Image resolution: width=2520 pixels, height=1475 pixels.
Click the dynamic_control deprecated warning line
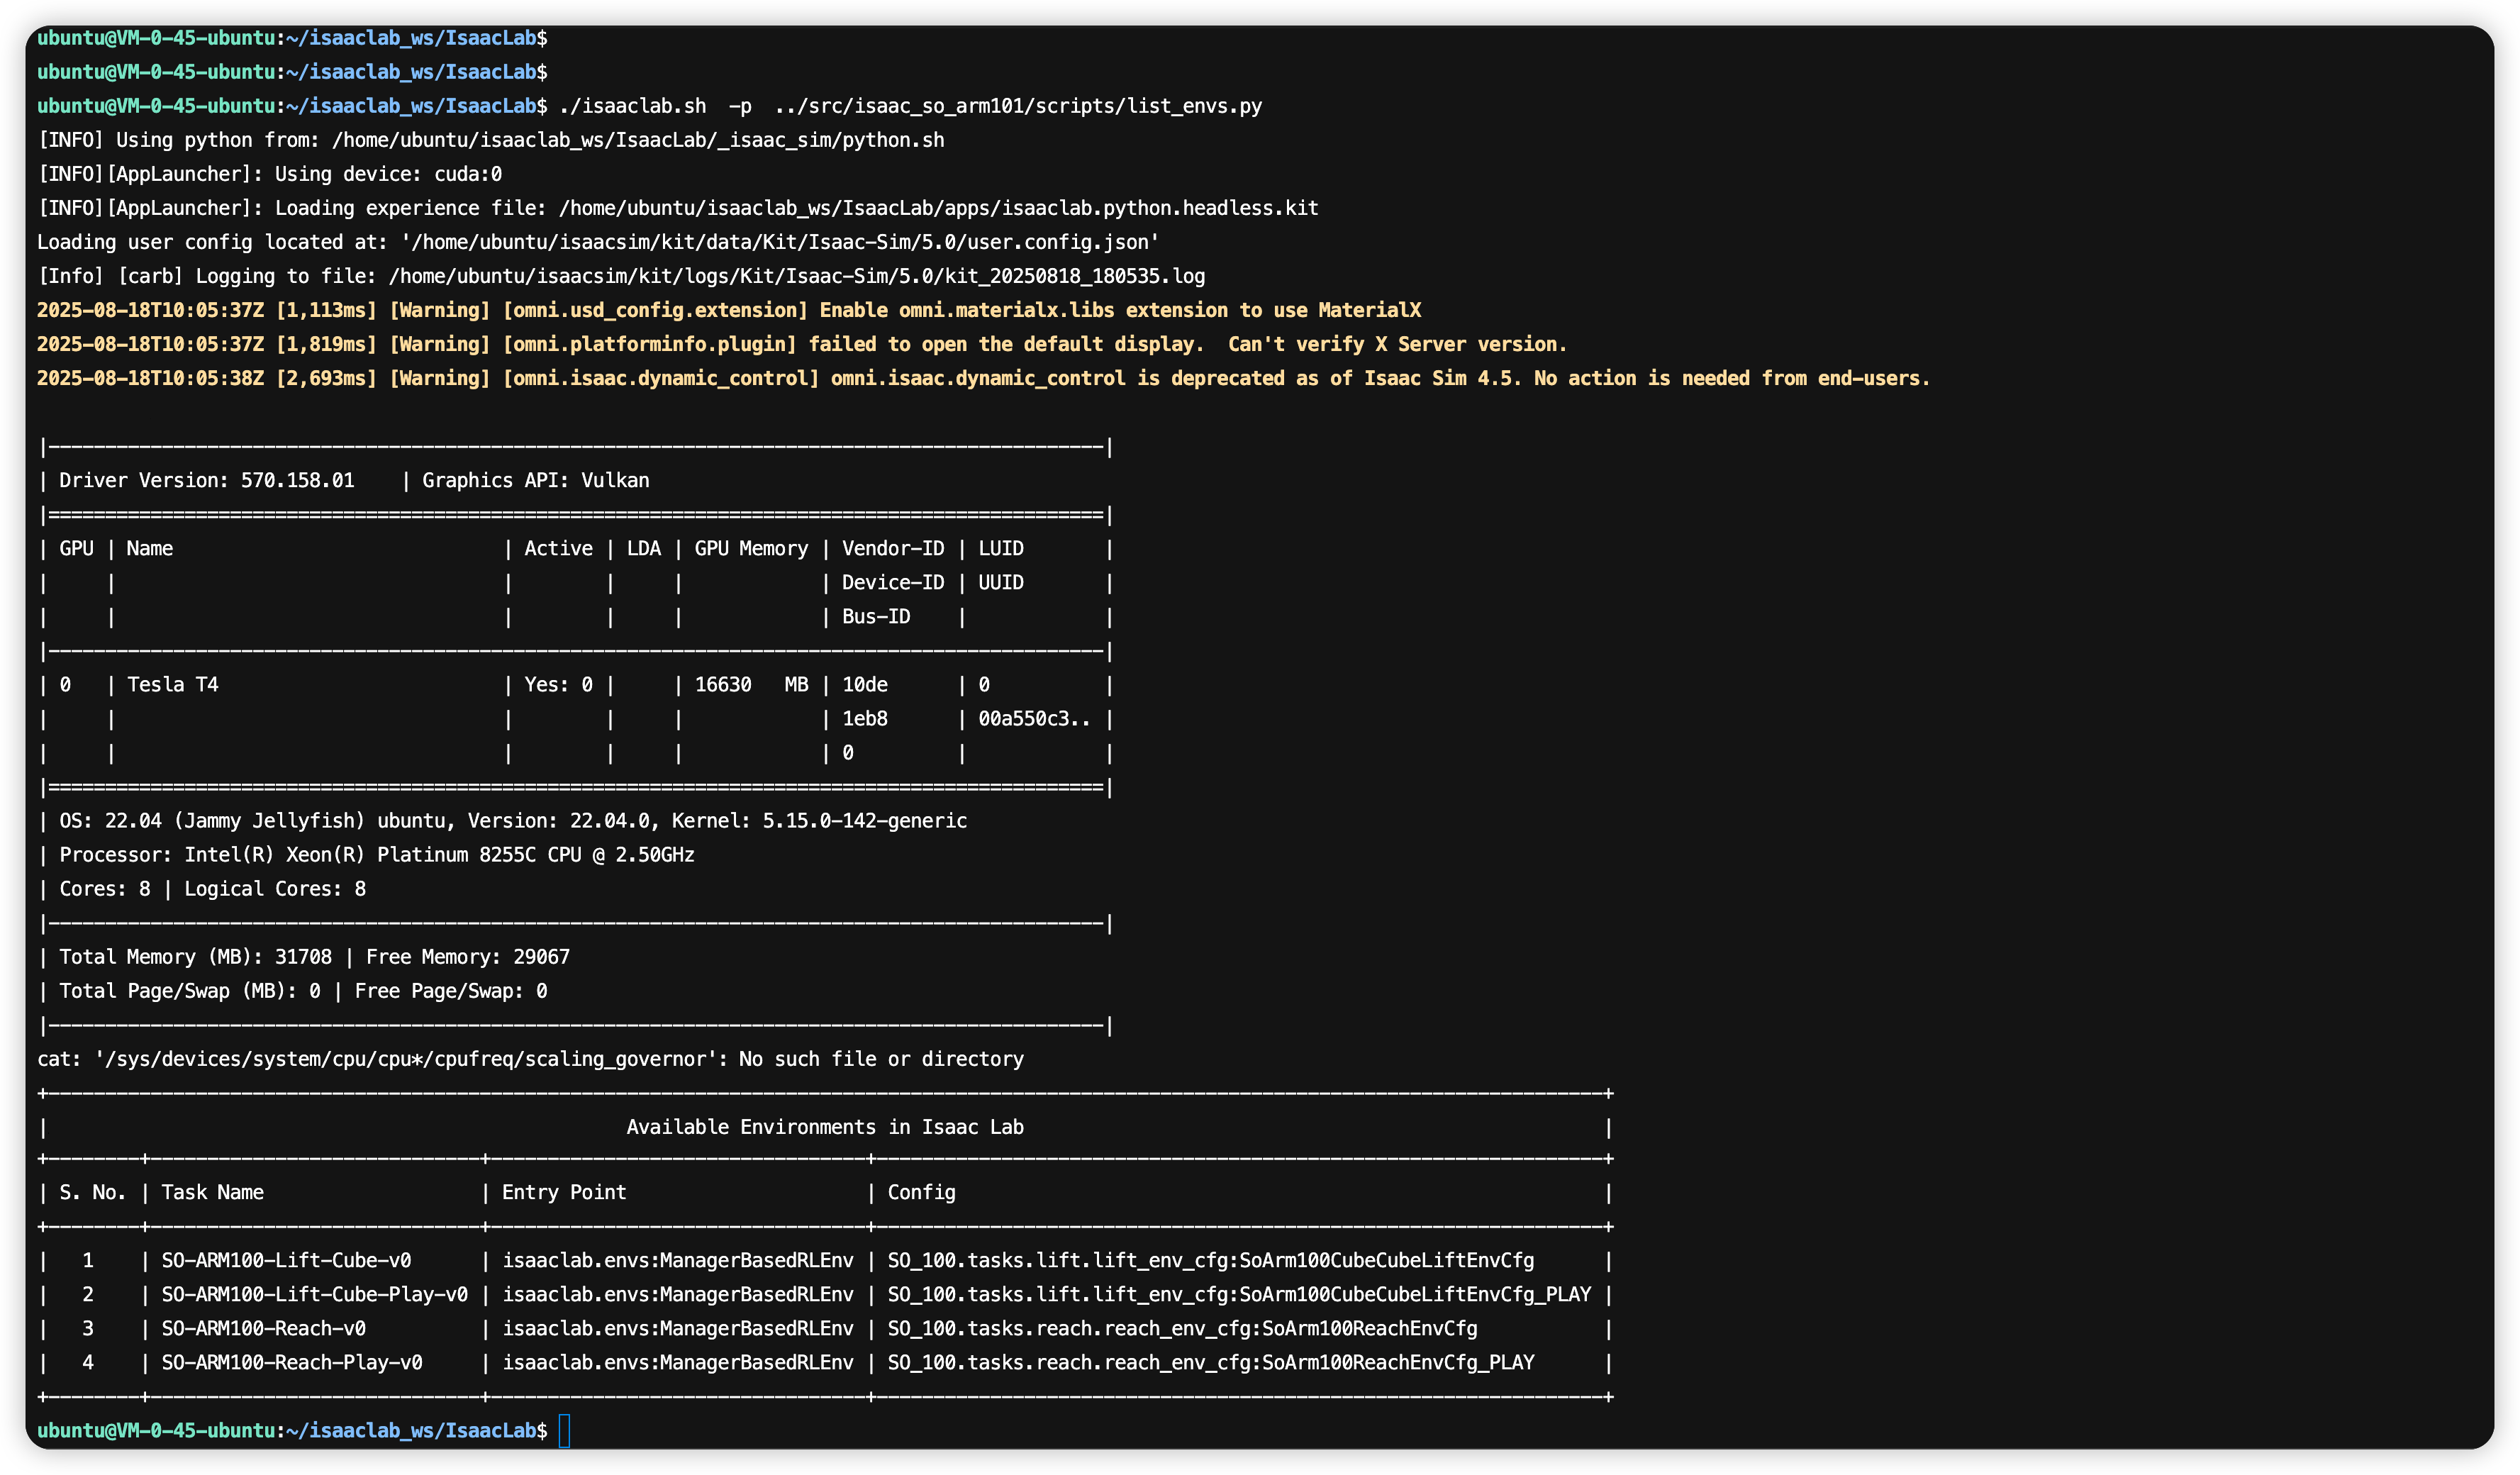click(983, 378)
